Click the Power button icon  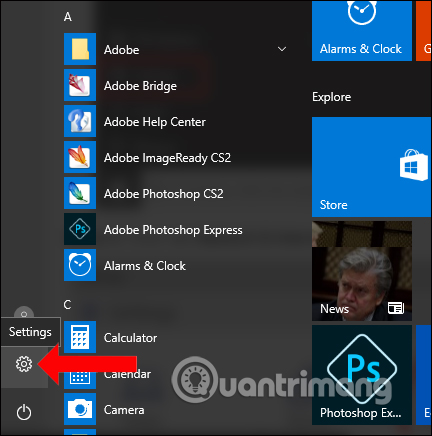(24, 412)
